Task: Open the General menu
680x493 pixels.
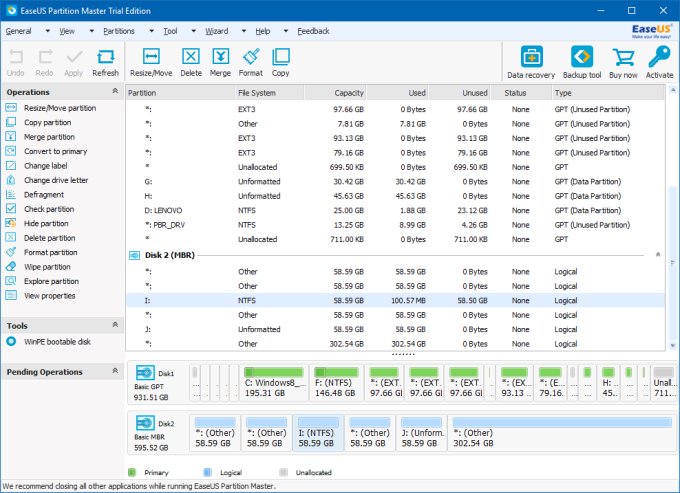Action: pyautogui.click(x=18, y=31)
